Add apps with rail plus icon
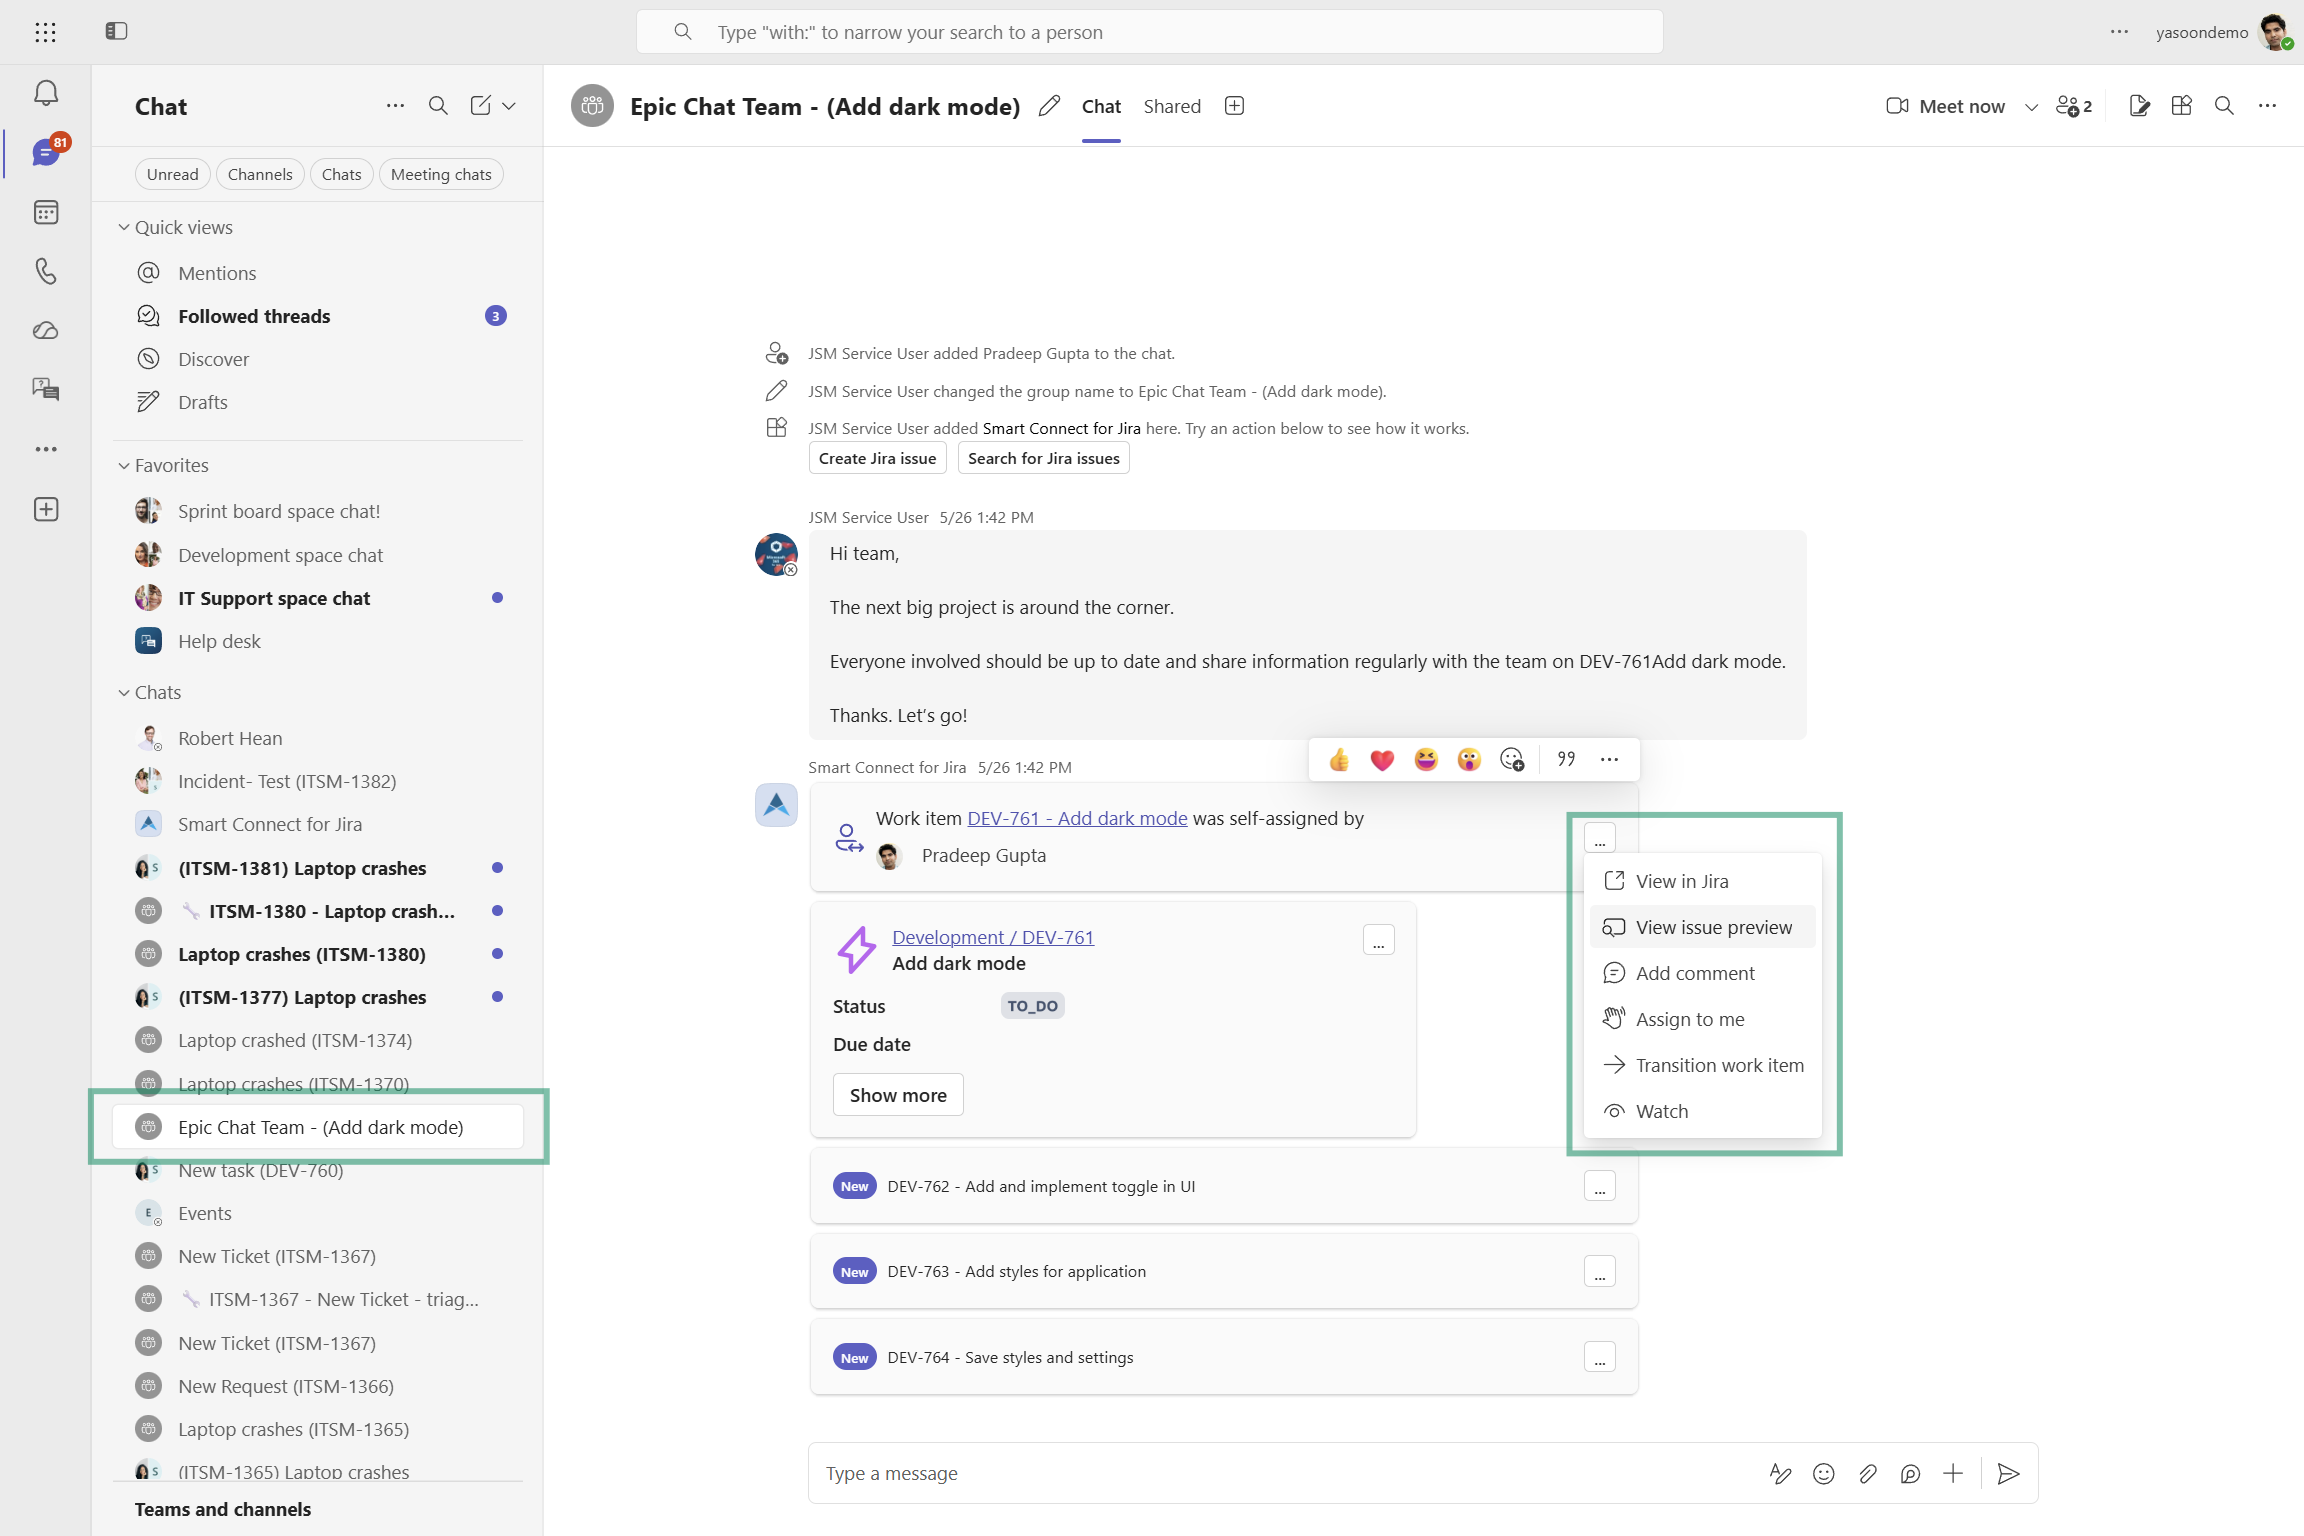The height and width of the screenshot is (1536, 2304). click(46, 509)
